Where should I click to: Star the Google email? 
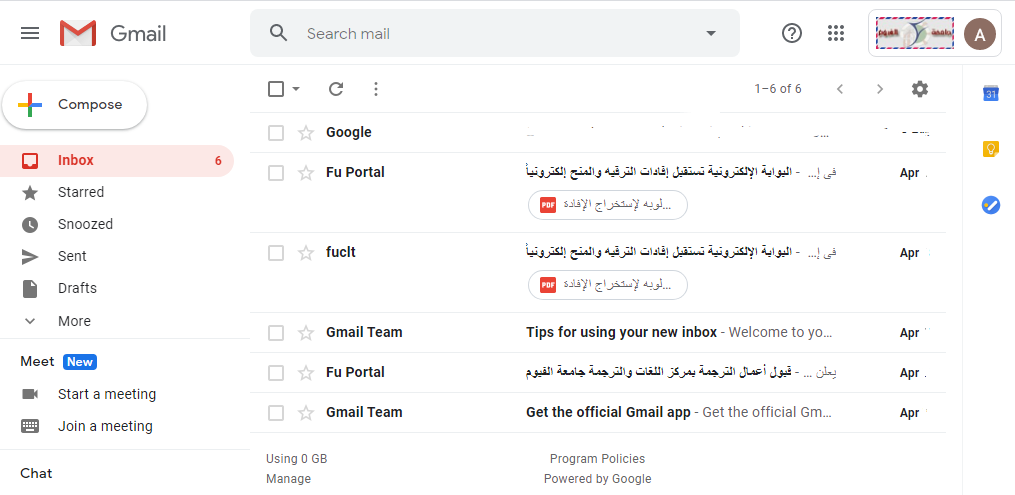click(x=306, y=133)
